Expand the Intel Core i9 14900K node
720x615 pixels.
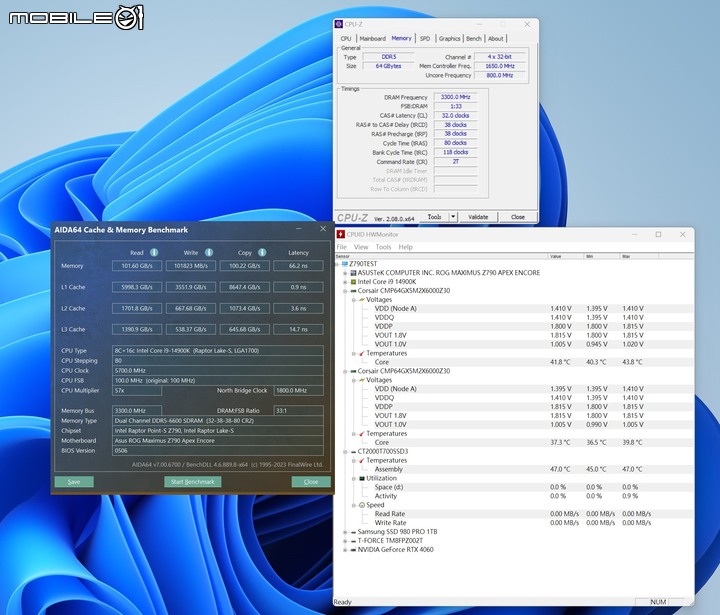[x=345, y=282]
